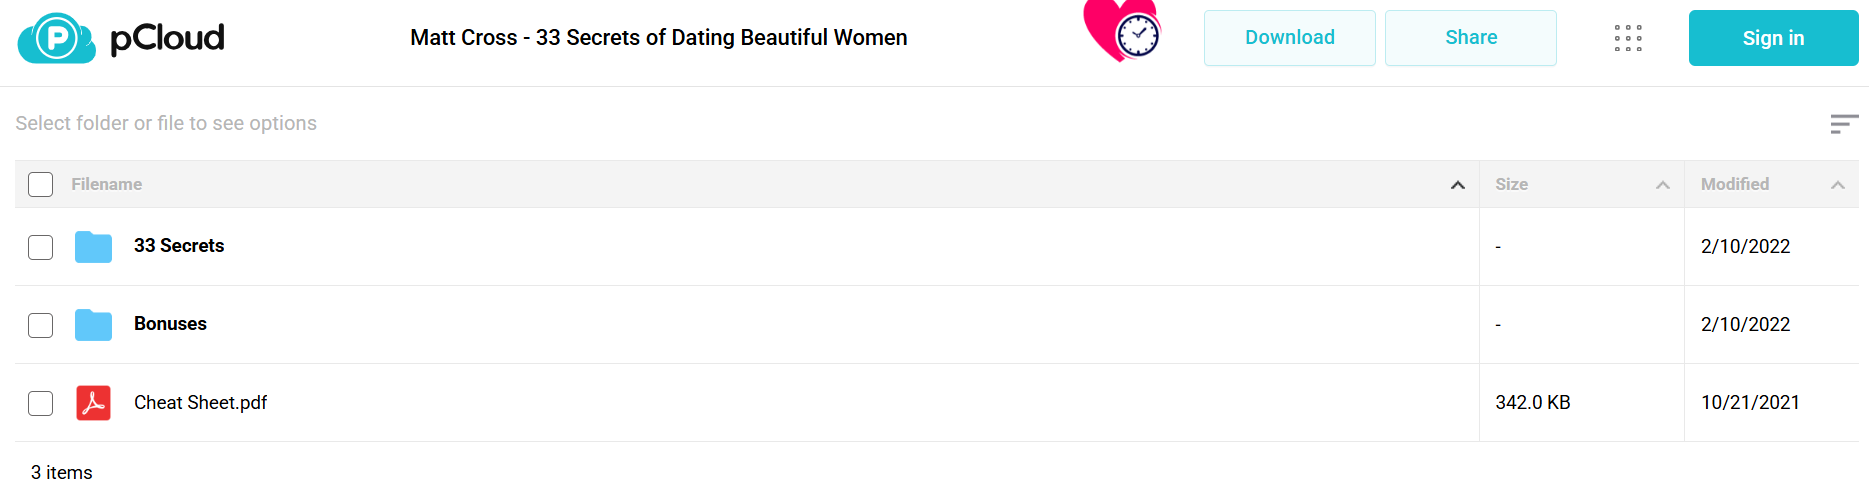Image resolution: width=1869 pixels, height=487 pixels.
Task: Click the Download button
Action: (x=1290, y=38)
